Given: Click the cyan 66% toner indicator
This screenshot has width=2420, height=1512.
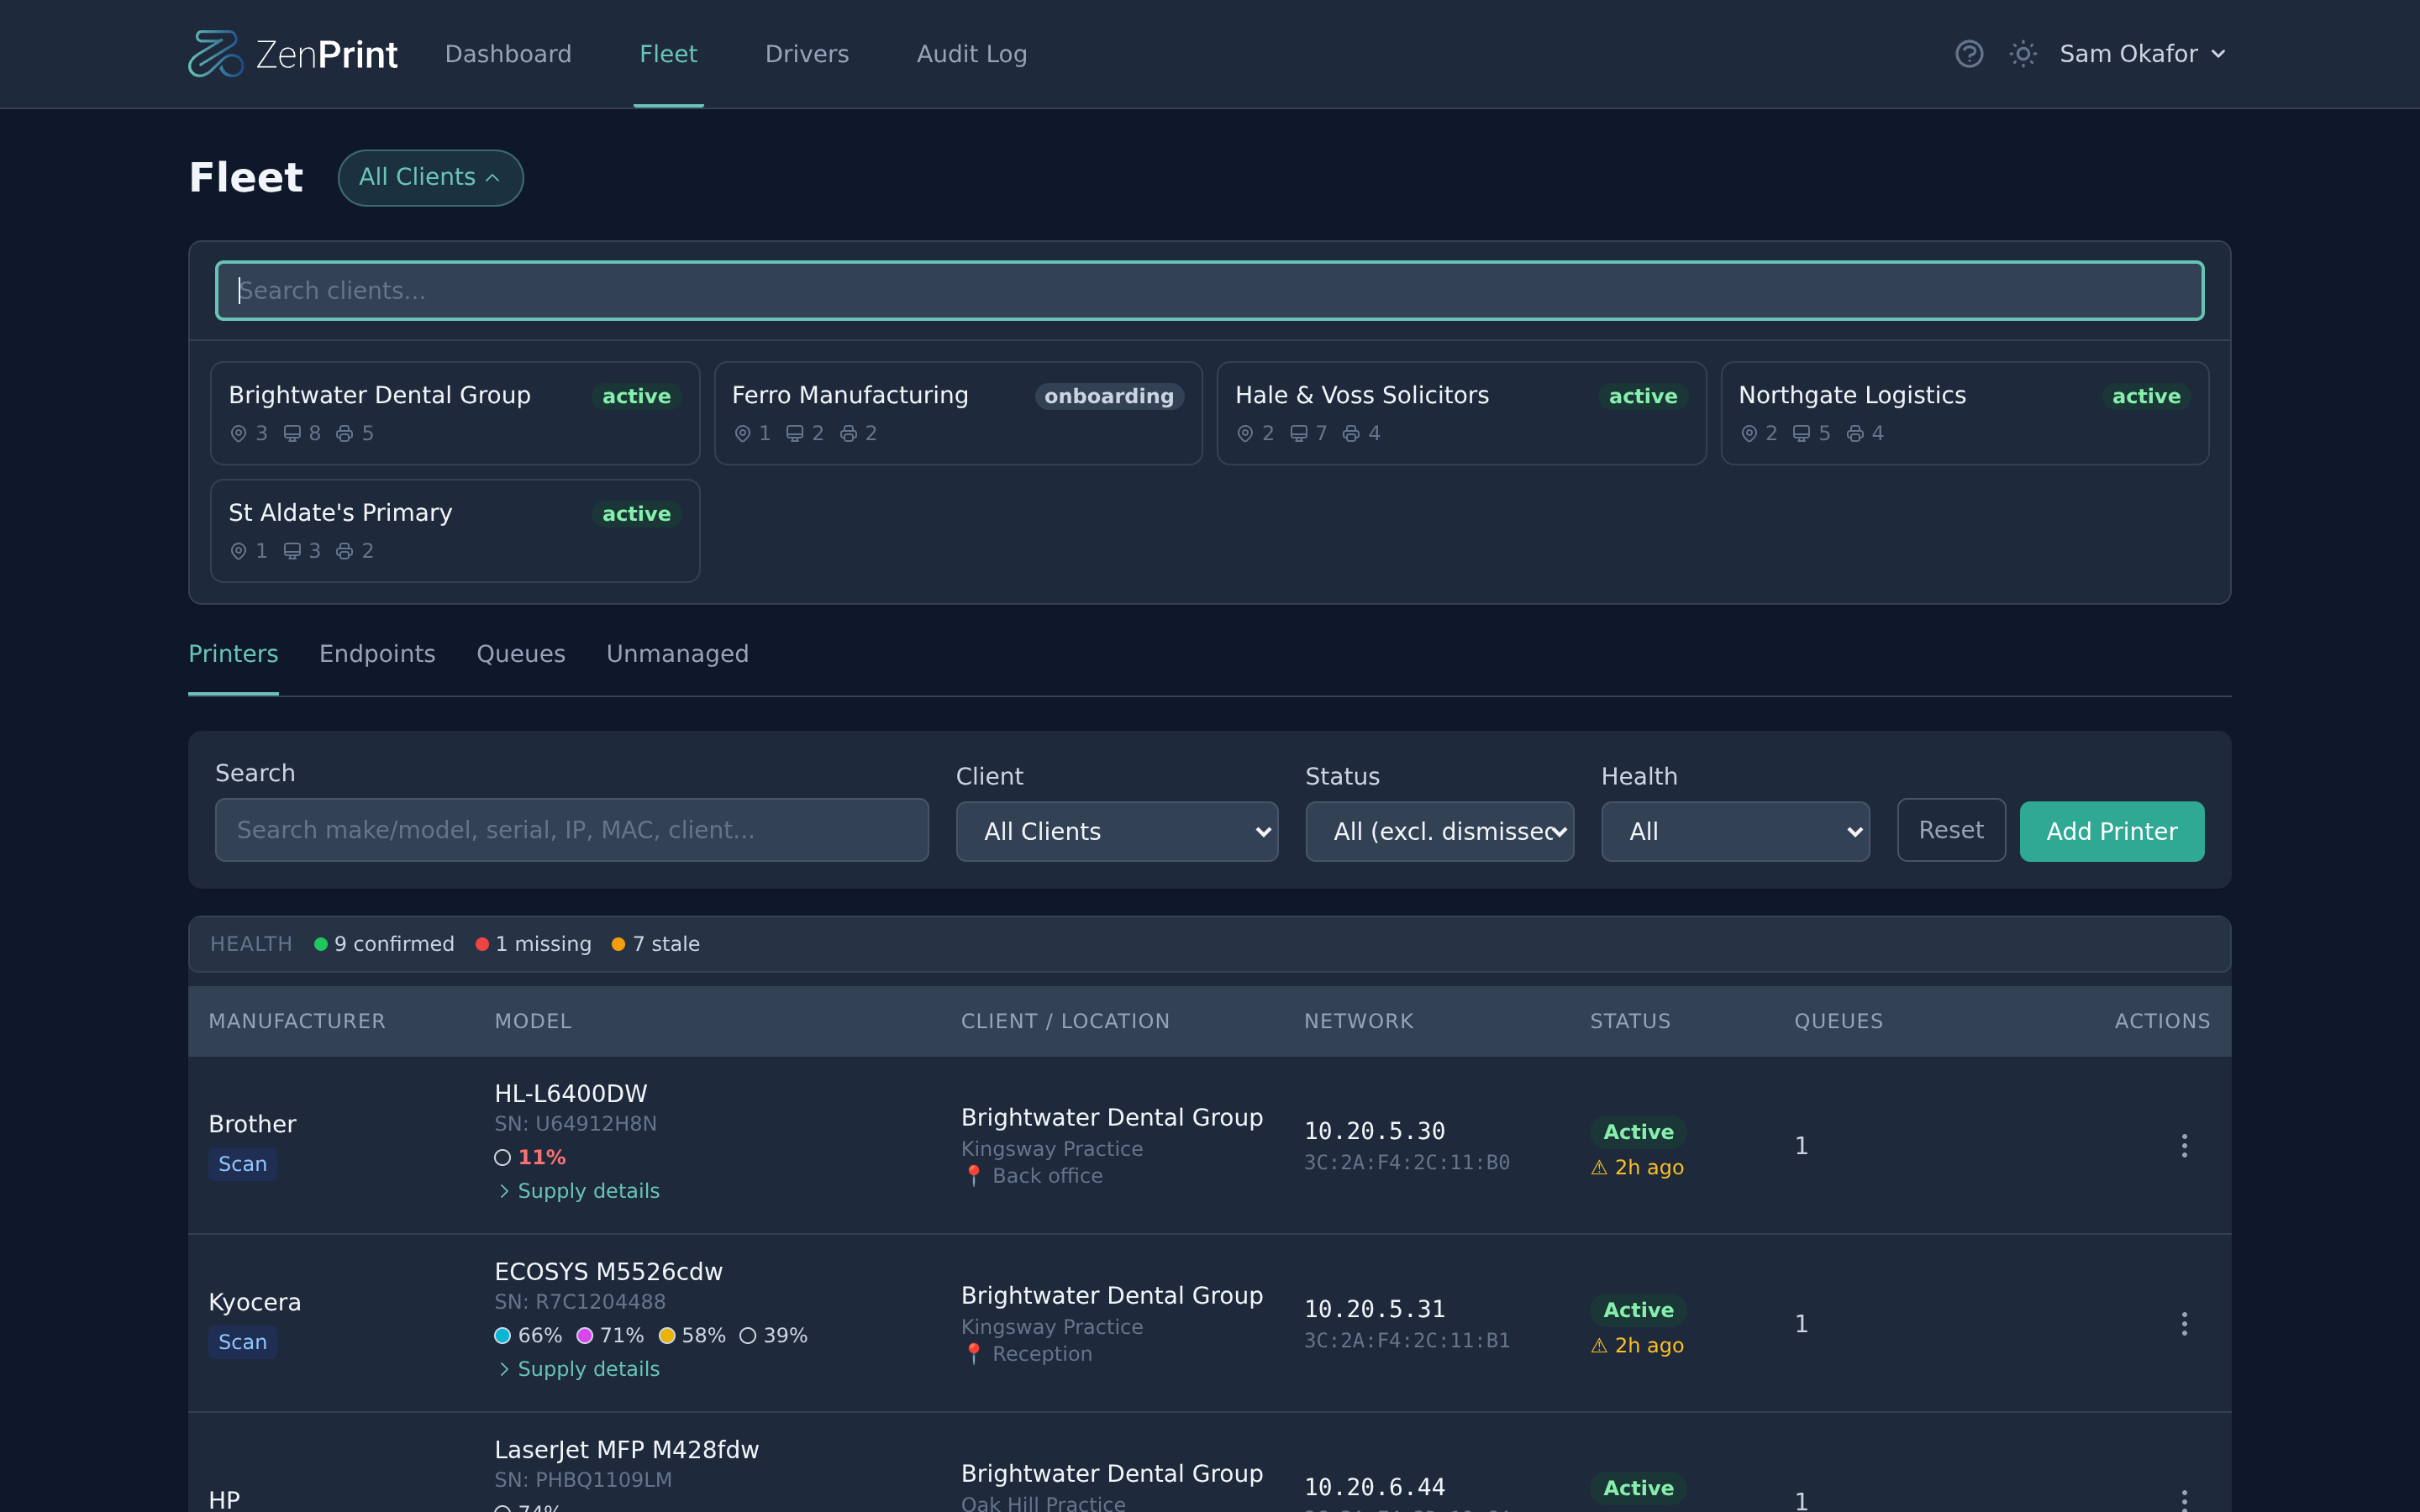Looking at the screenshot, I should tap(528, 1336).
